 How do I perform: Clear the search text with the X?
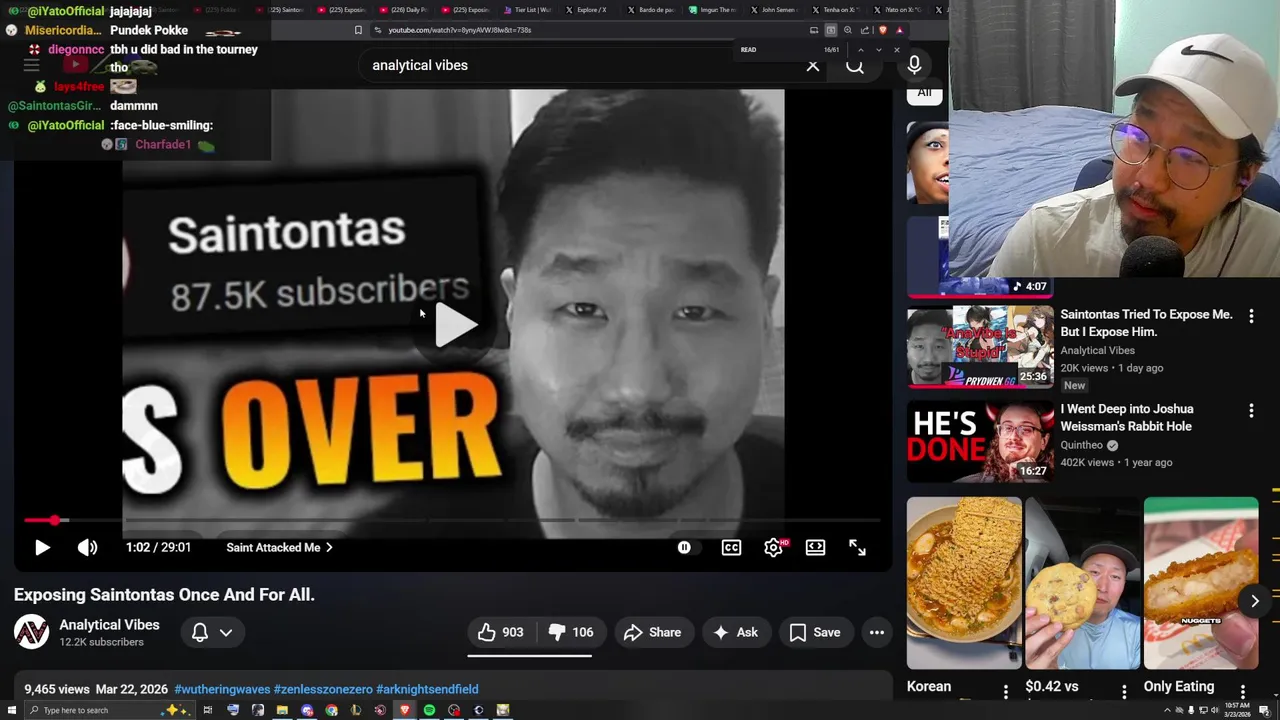coord(813,65)
